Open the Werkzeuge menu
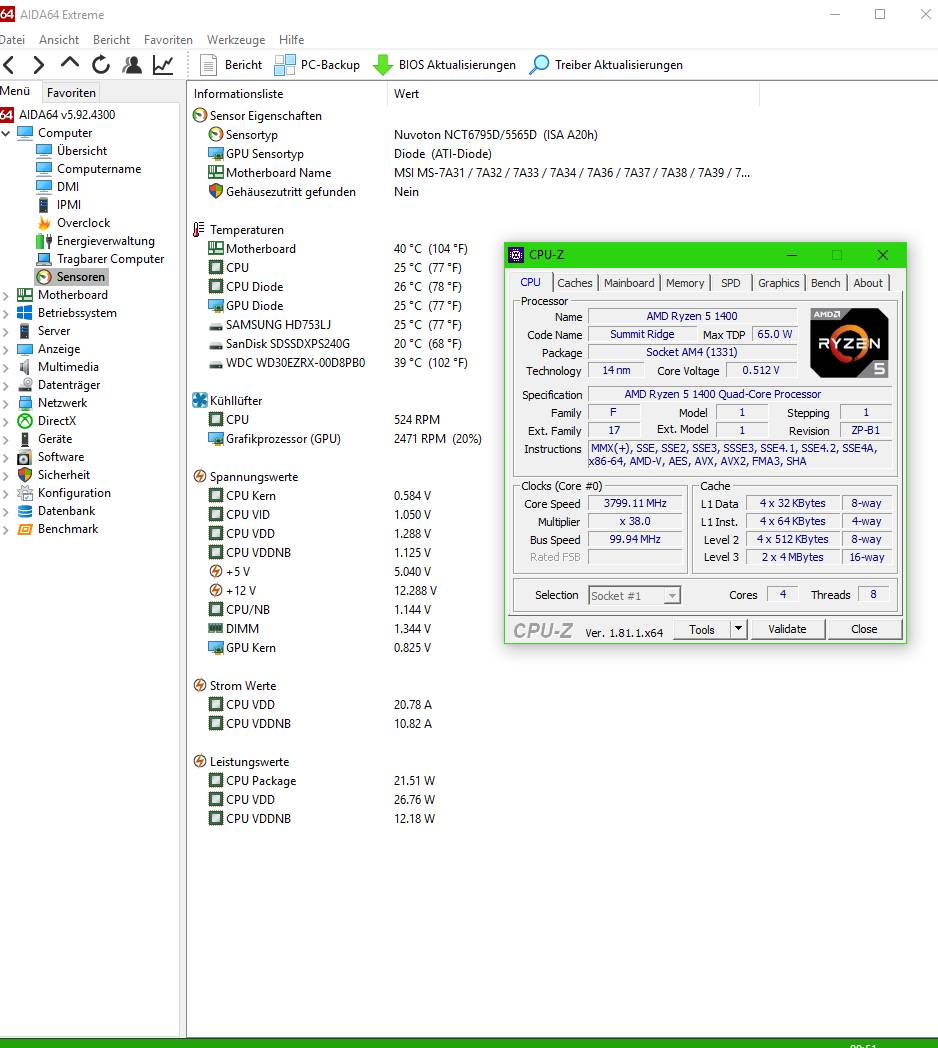938x1048 pixels. coord(236,40)
